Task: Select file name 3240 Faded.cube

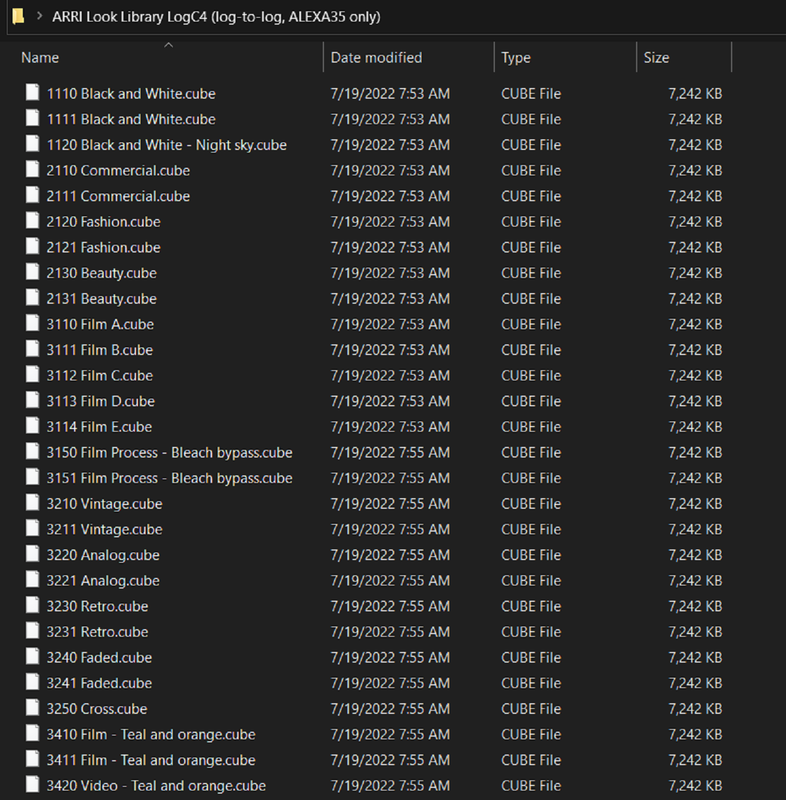Action: (99, 658)
